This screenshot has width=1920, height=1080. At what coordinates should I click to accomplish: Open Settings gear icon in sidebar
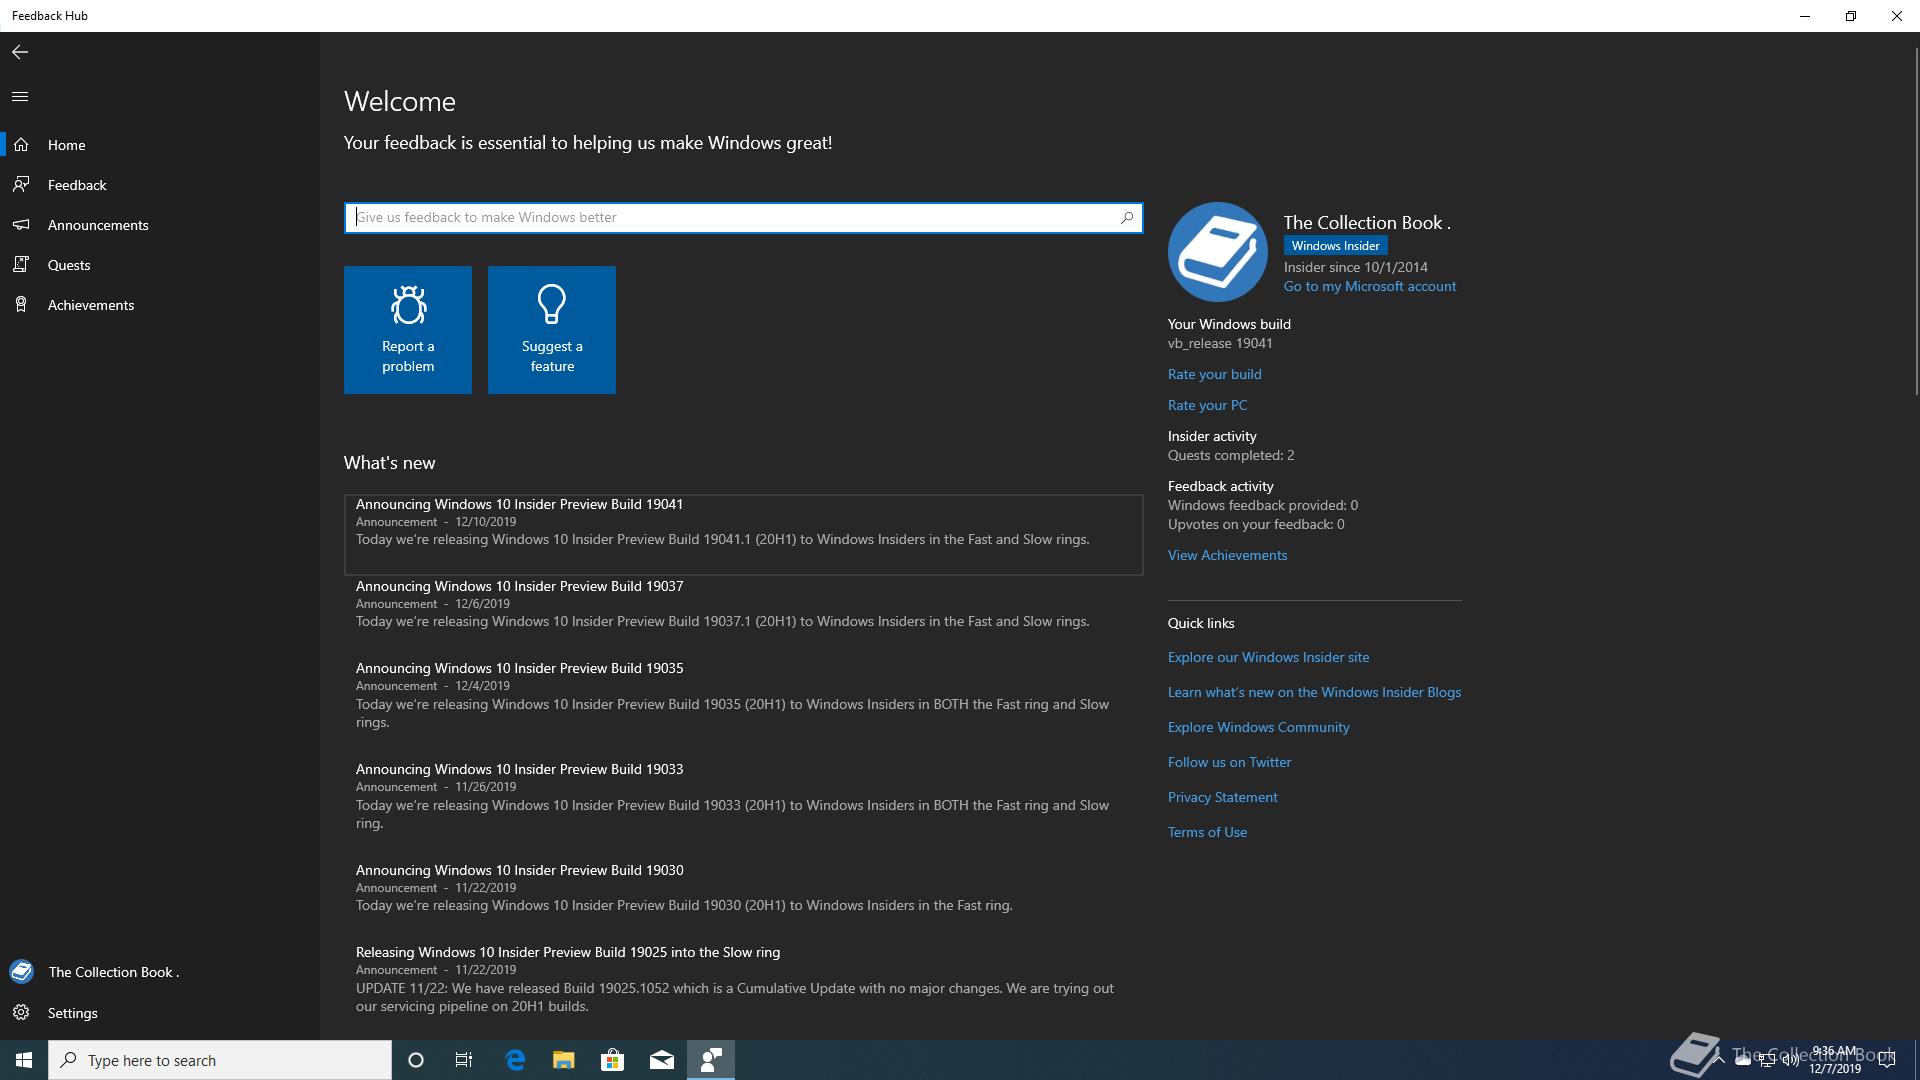point(21,1013)
